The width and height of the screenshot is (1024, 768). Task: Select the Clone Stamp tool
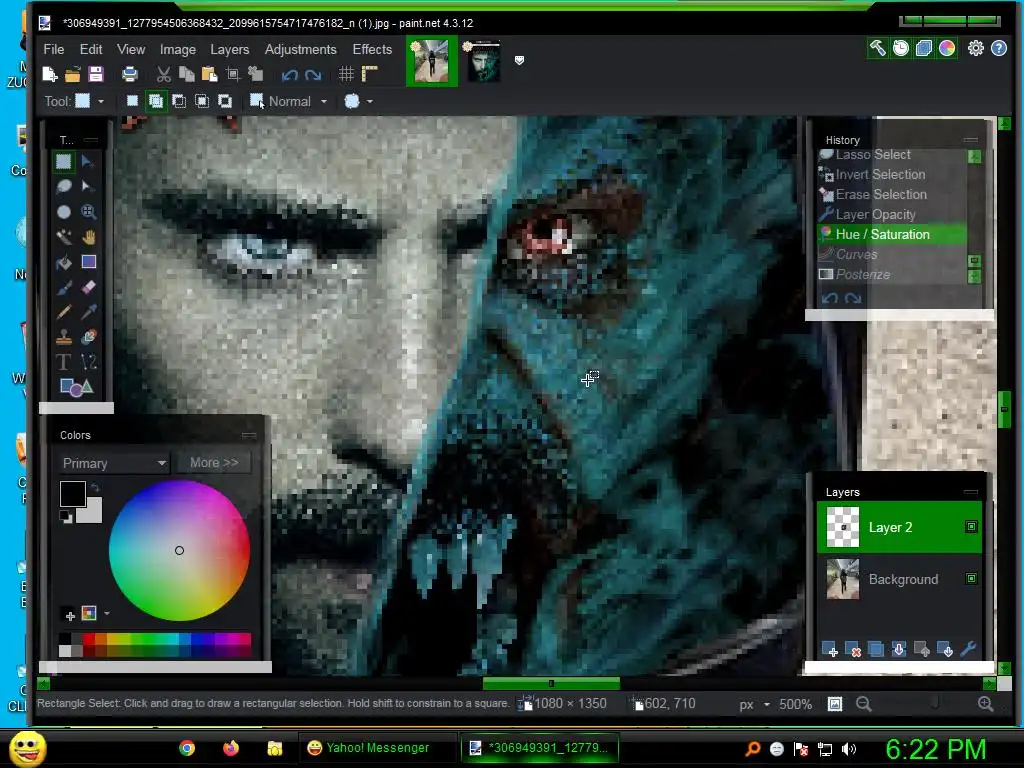pyautogui.click(x=63, y=337)
